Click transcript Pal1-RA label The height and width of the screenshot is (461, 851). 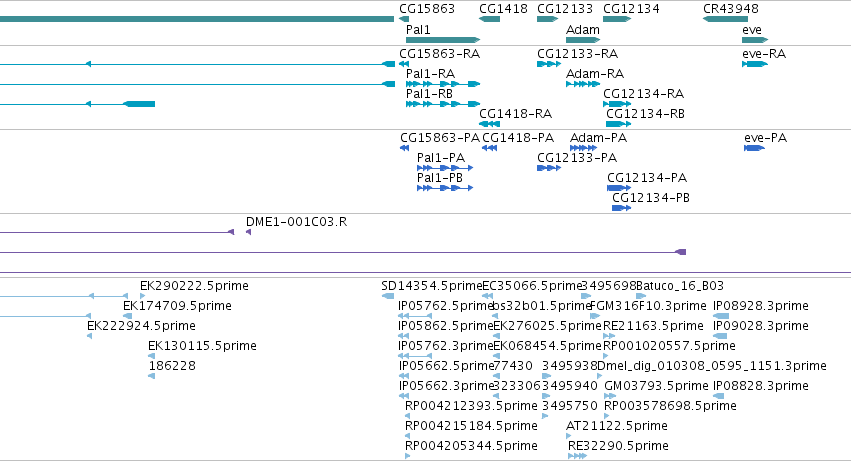[x=430, y=74]
